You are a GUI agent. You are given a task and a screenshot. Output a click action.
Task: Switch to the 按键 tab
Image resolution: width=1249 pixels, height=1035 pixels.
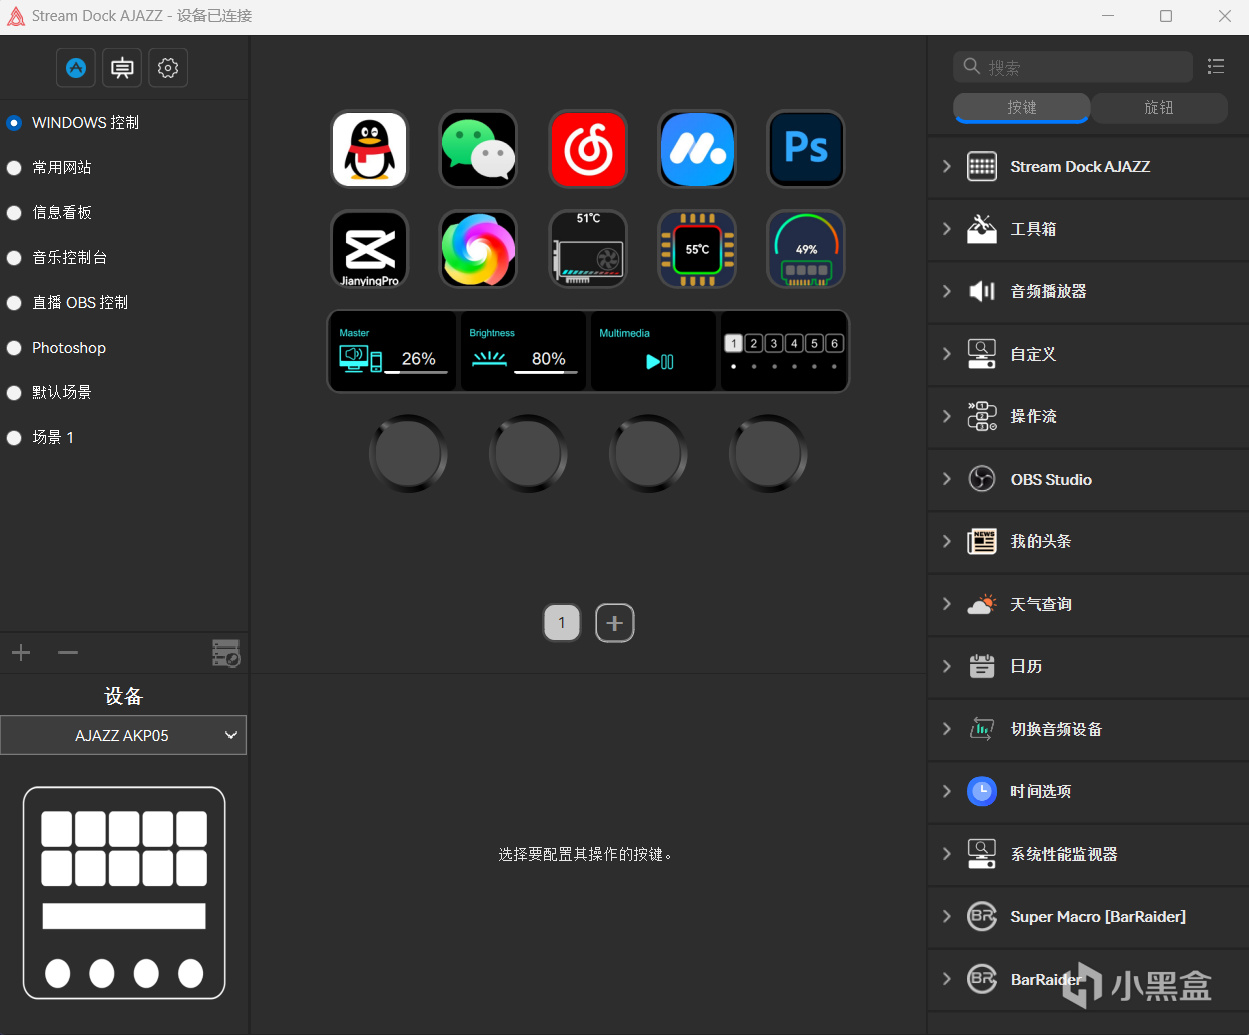click(1021, 107)
